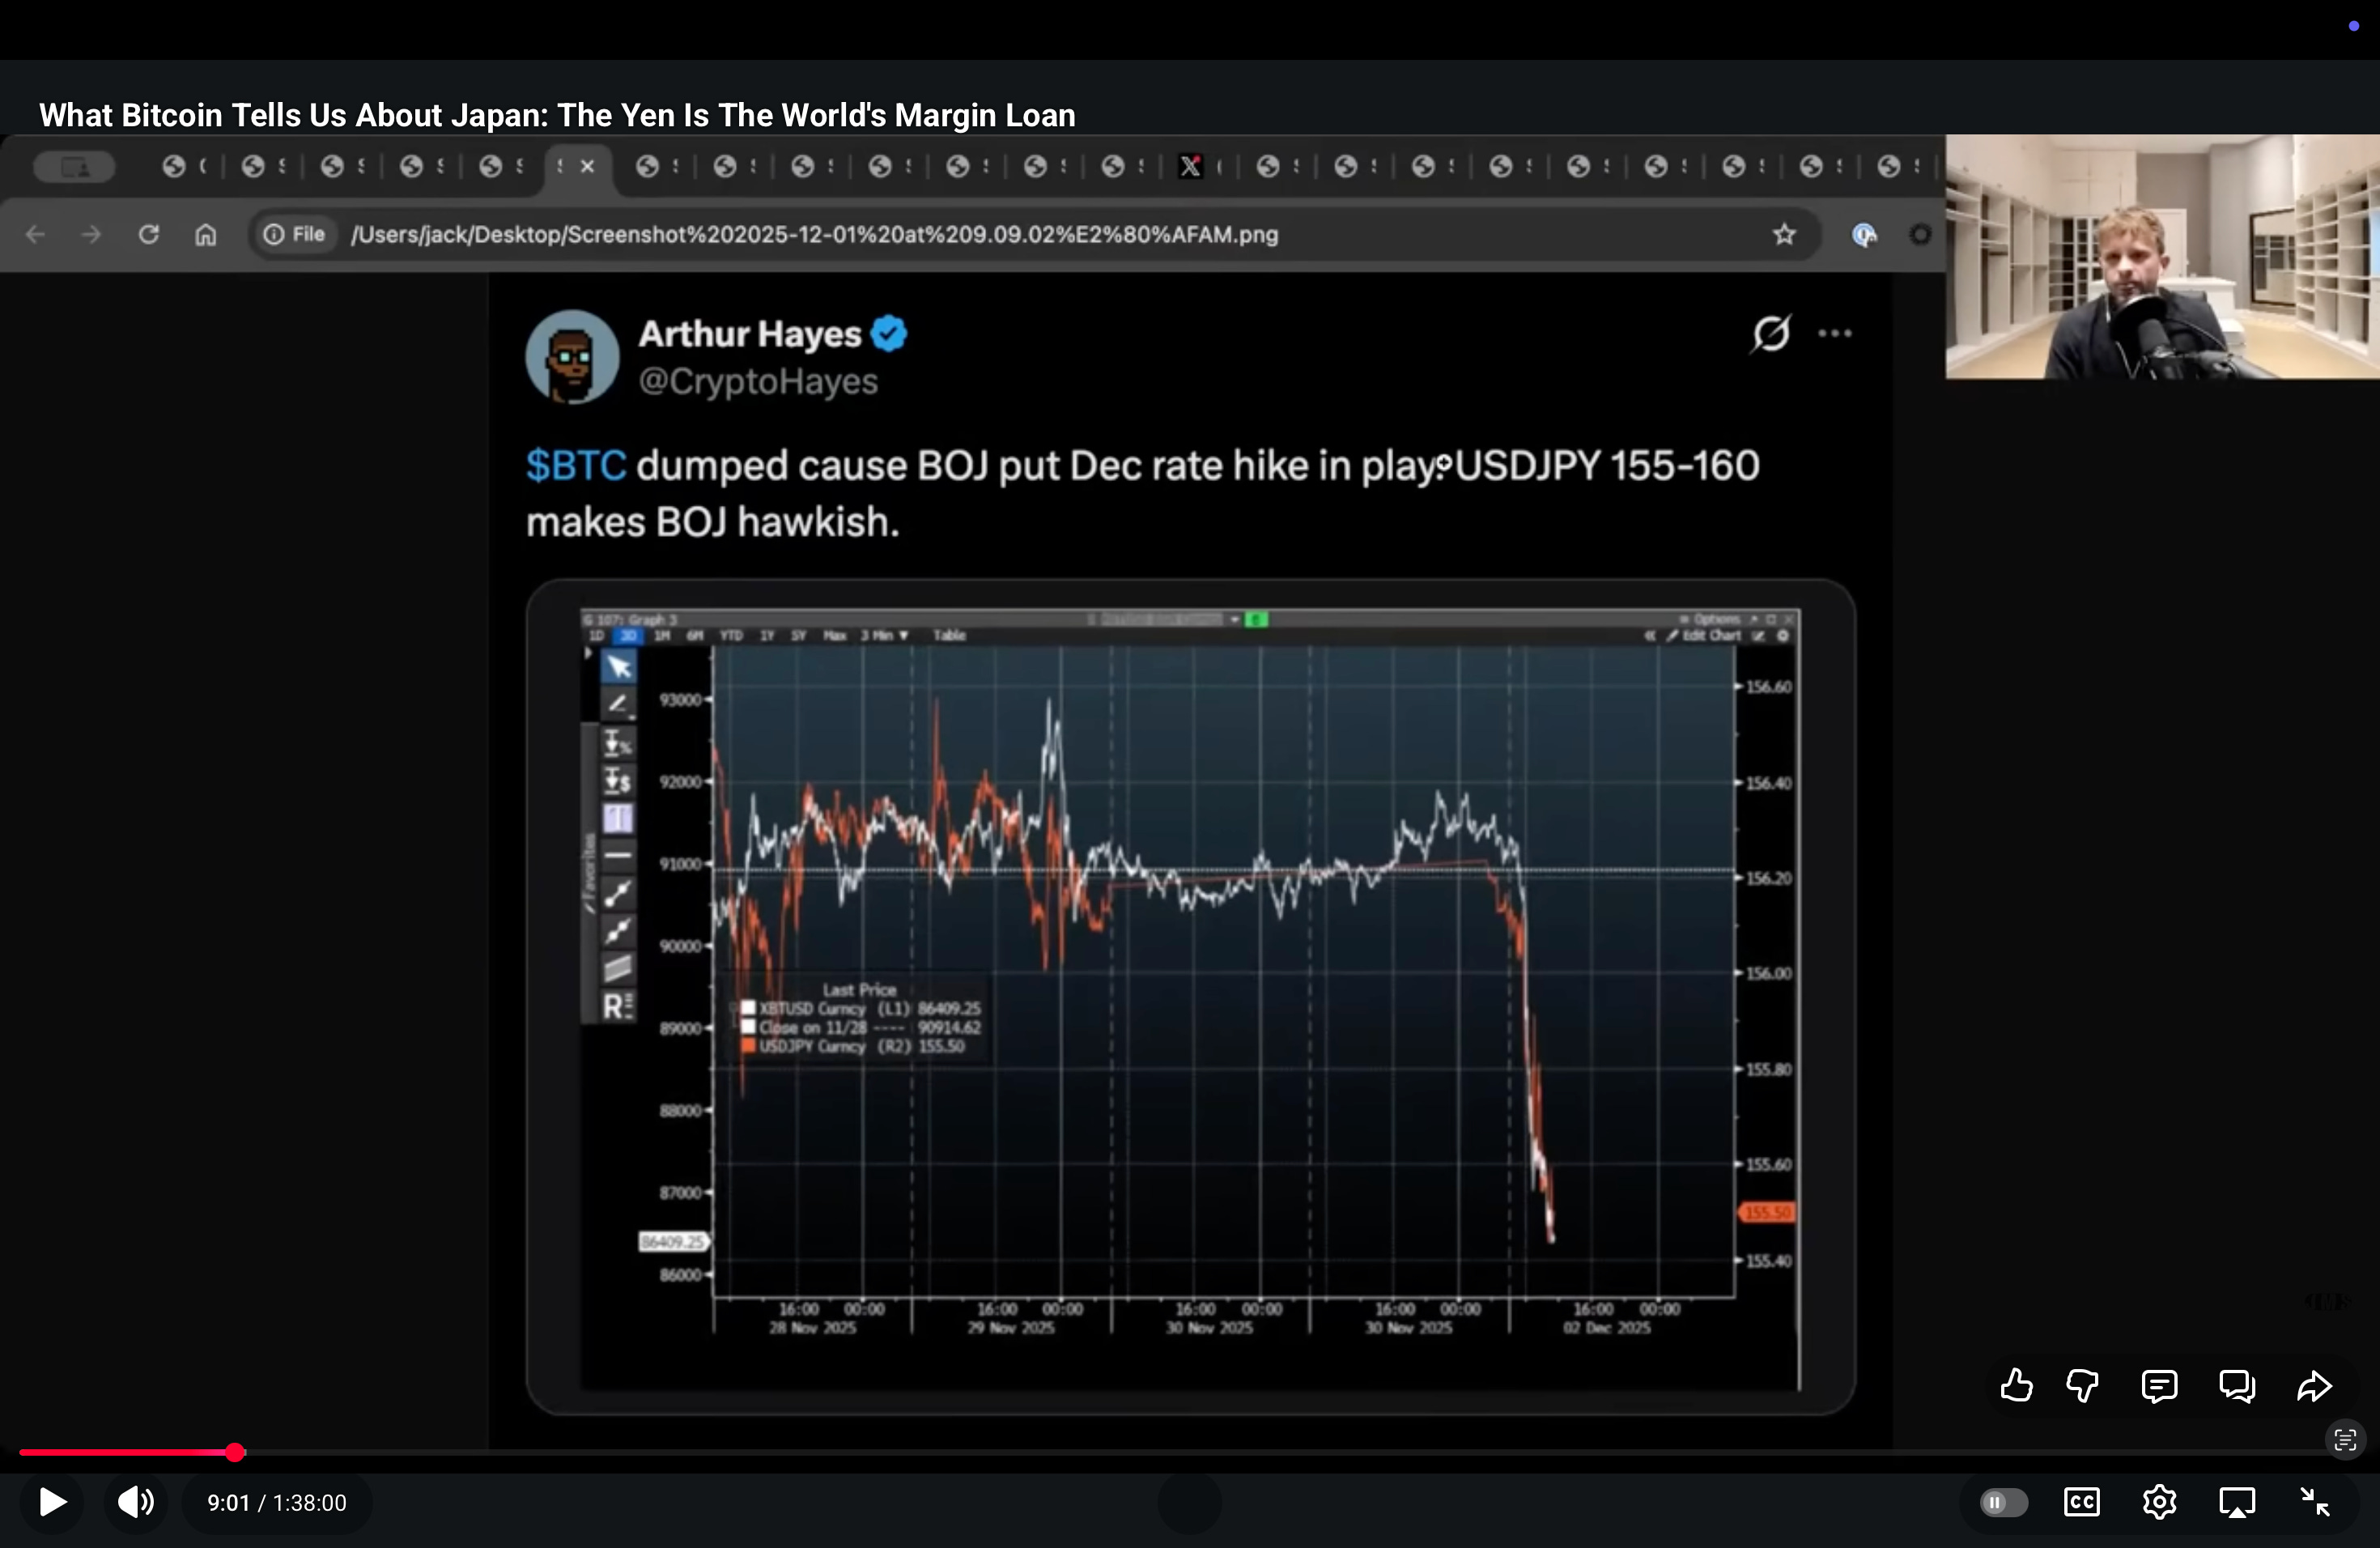Click the red progress bar scrubber
2380x1548 pixels.
235,1452
